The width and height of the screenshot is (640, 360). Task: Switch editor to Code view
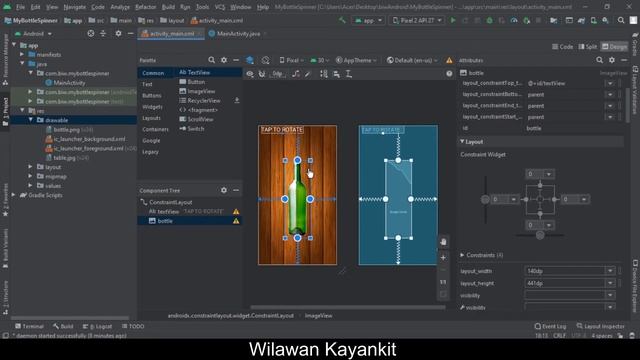(562, 47)
